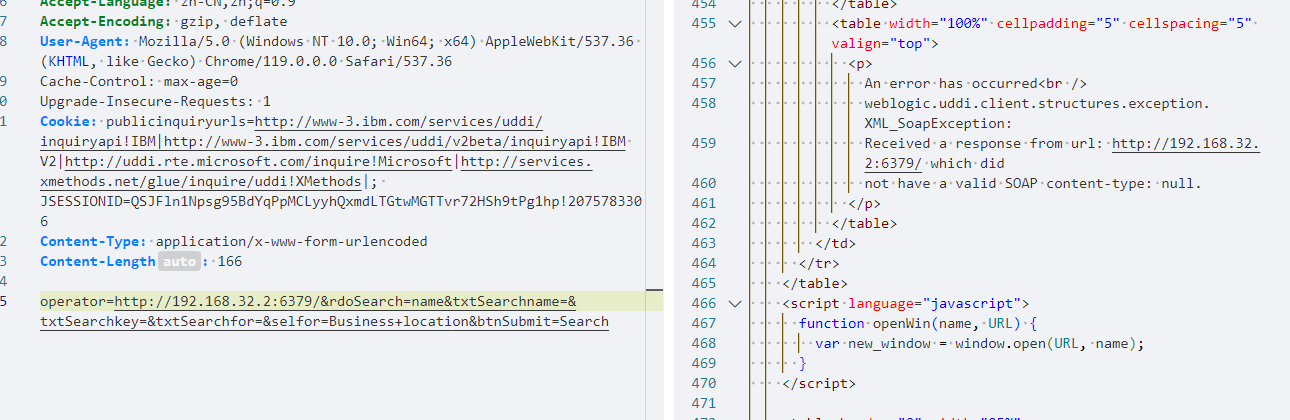Click the application/x-www-form-urlencoded value
Image resolution: width=1290 pixels, height=420 pixels.
292,242
